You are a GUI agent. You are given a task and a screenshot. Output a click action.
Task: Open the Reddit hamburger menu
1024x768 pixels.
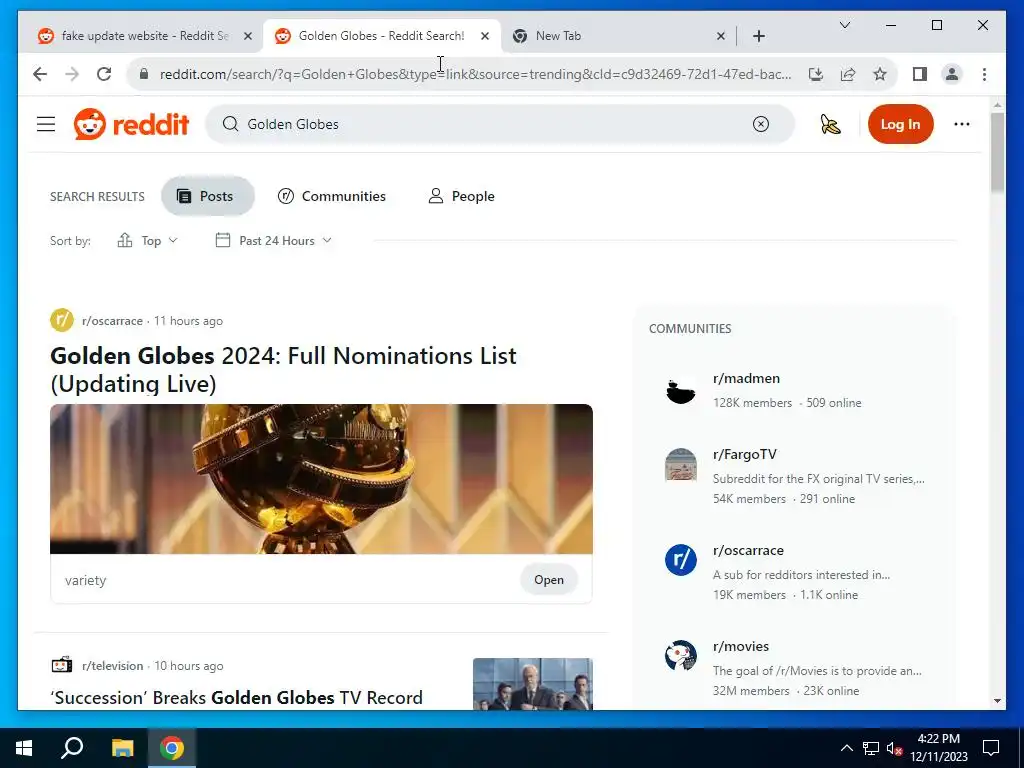[46, 124]
